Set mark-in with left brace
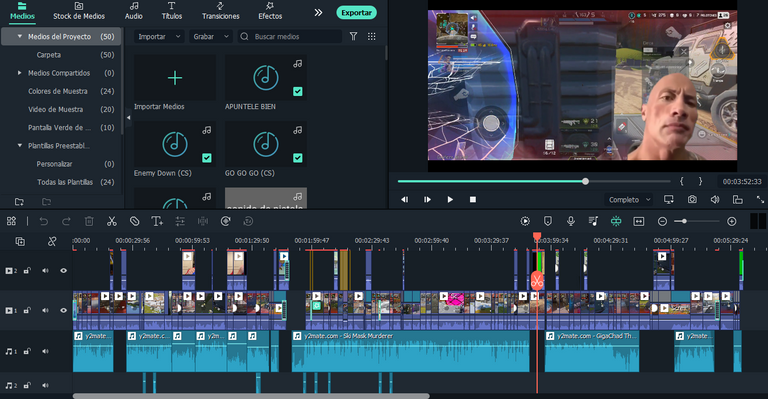768x399 pixels. click(x=682, y=181)
